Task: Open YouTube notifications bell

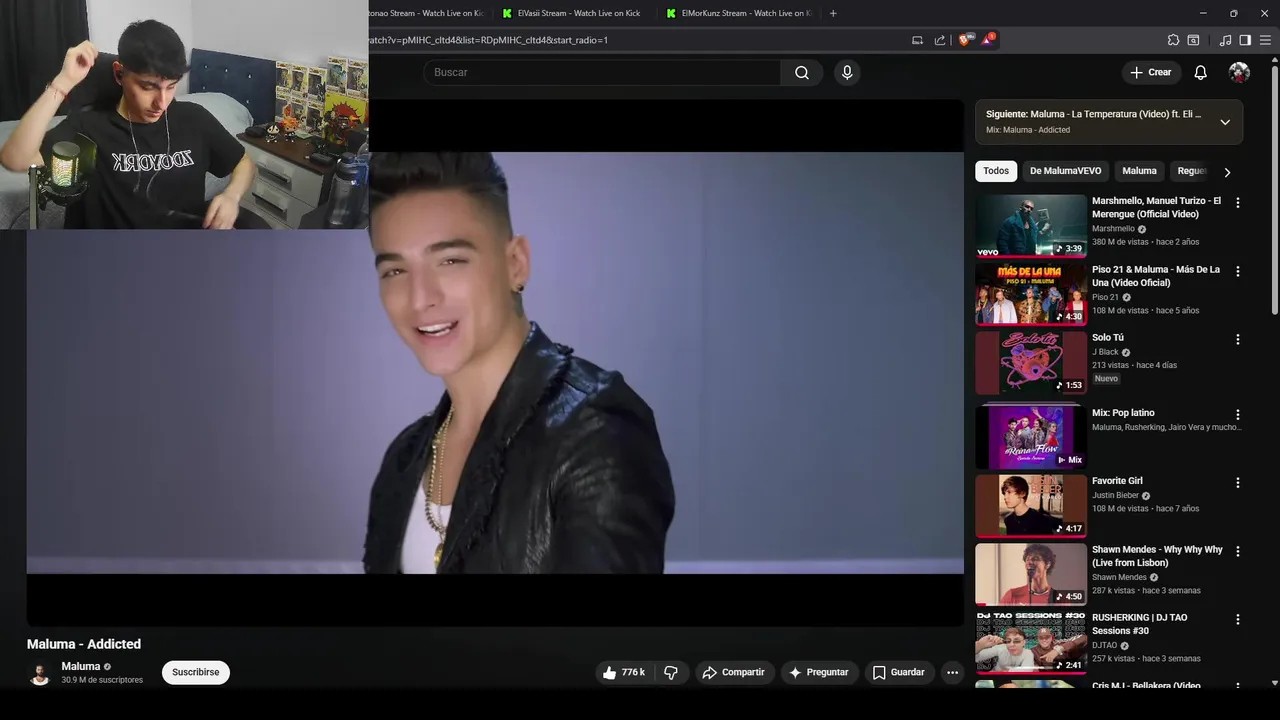Action: coord(1200,72)
